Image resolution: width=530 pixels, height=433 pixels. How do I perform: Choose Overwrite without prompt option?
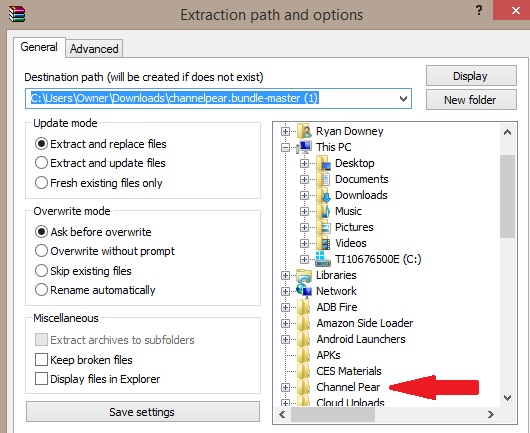[x=105, y=251]
